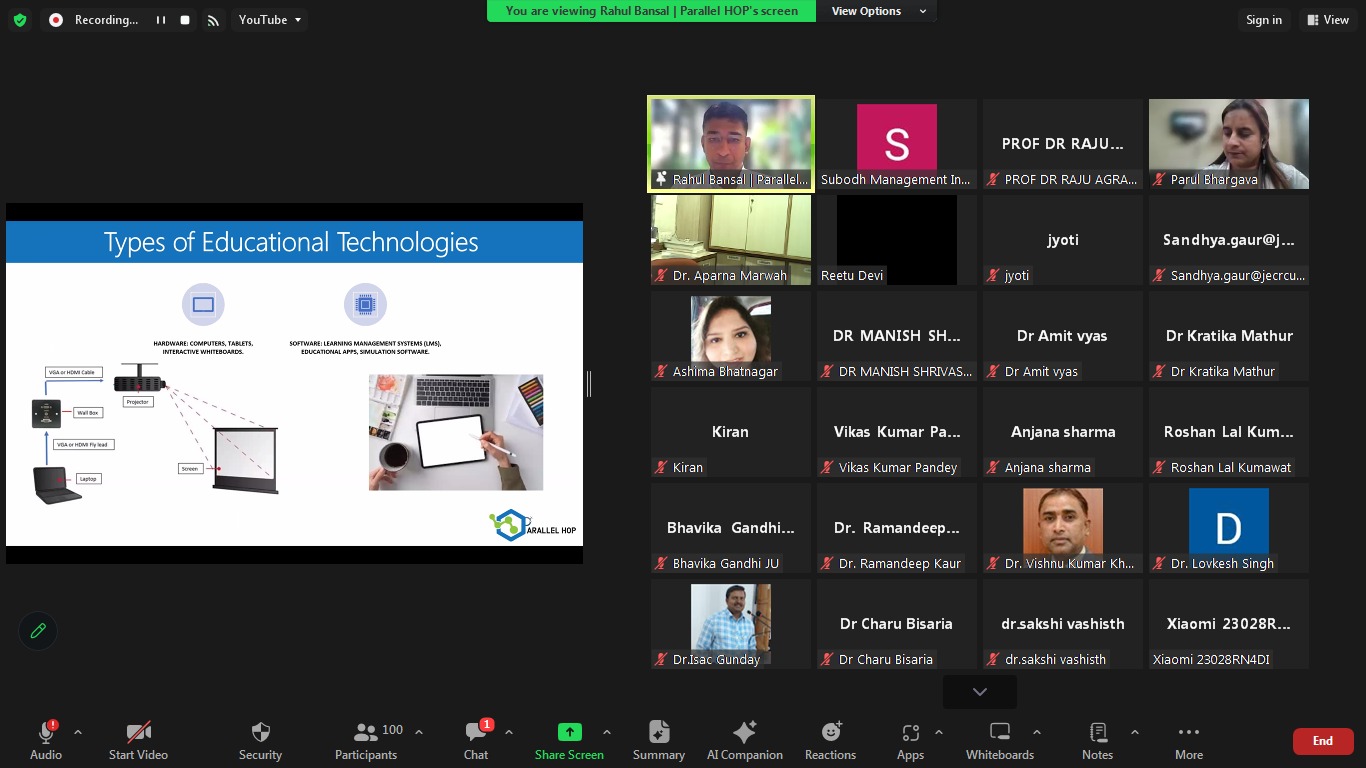
Task: Click the Sign in button
Action: (x=1263, y=20)
